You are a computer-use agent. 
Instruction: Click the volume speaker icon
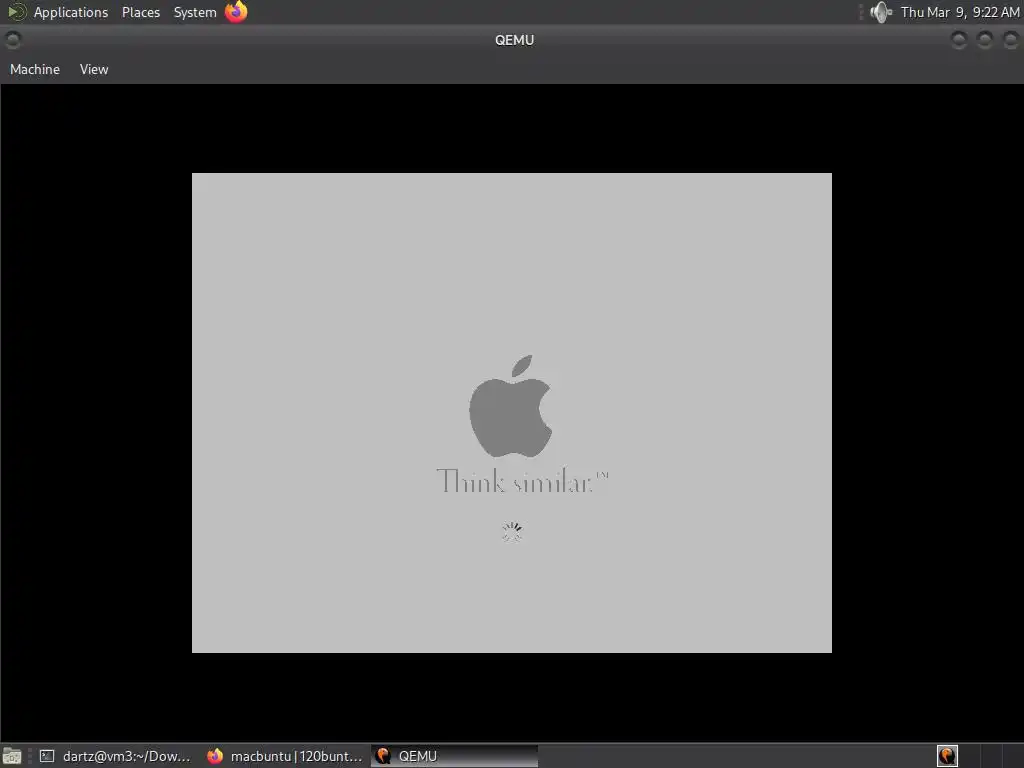[881, 12]
